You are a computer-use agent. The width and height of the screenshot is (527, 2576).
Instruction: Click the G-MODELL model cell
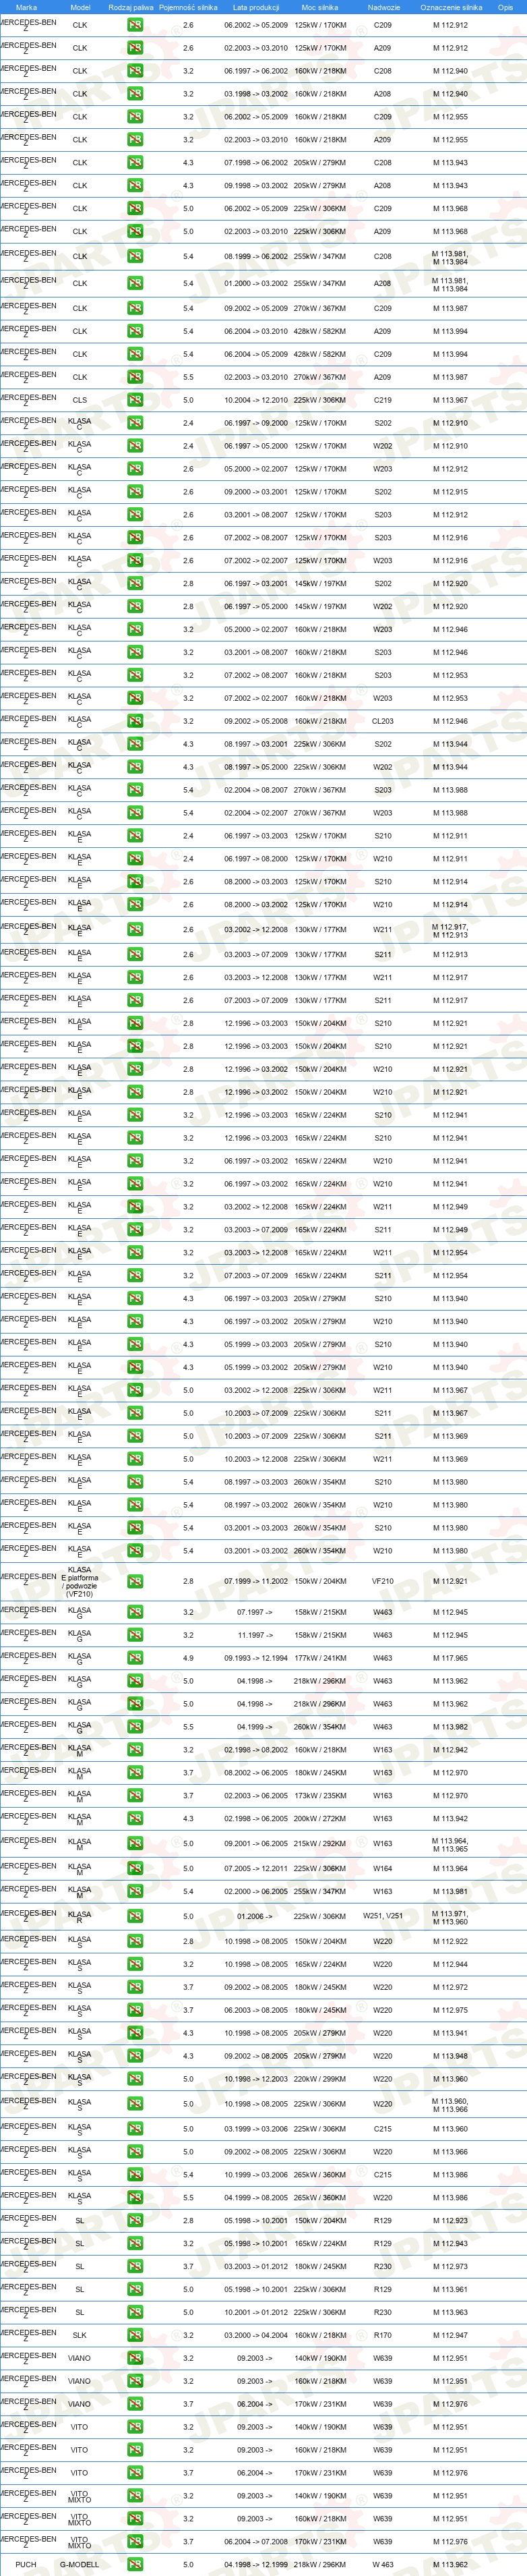coord(80,2564)
